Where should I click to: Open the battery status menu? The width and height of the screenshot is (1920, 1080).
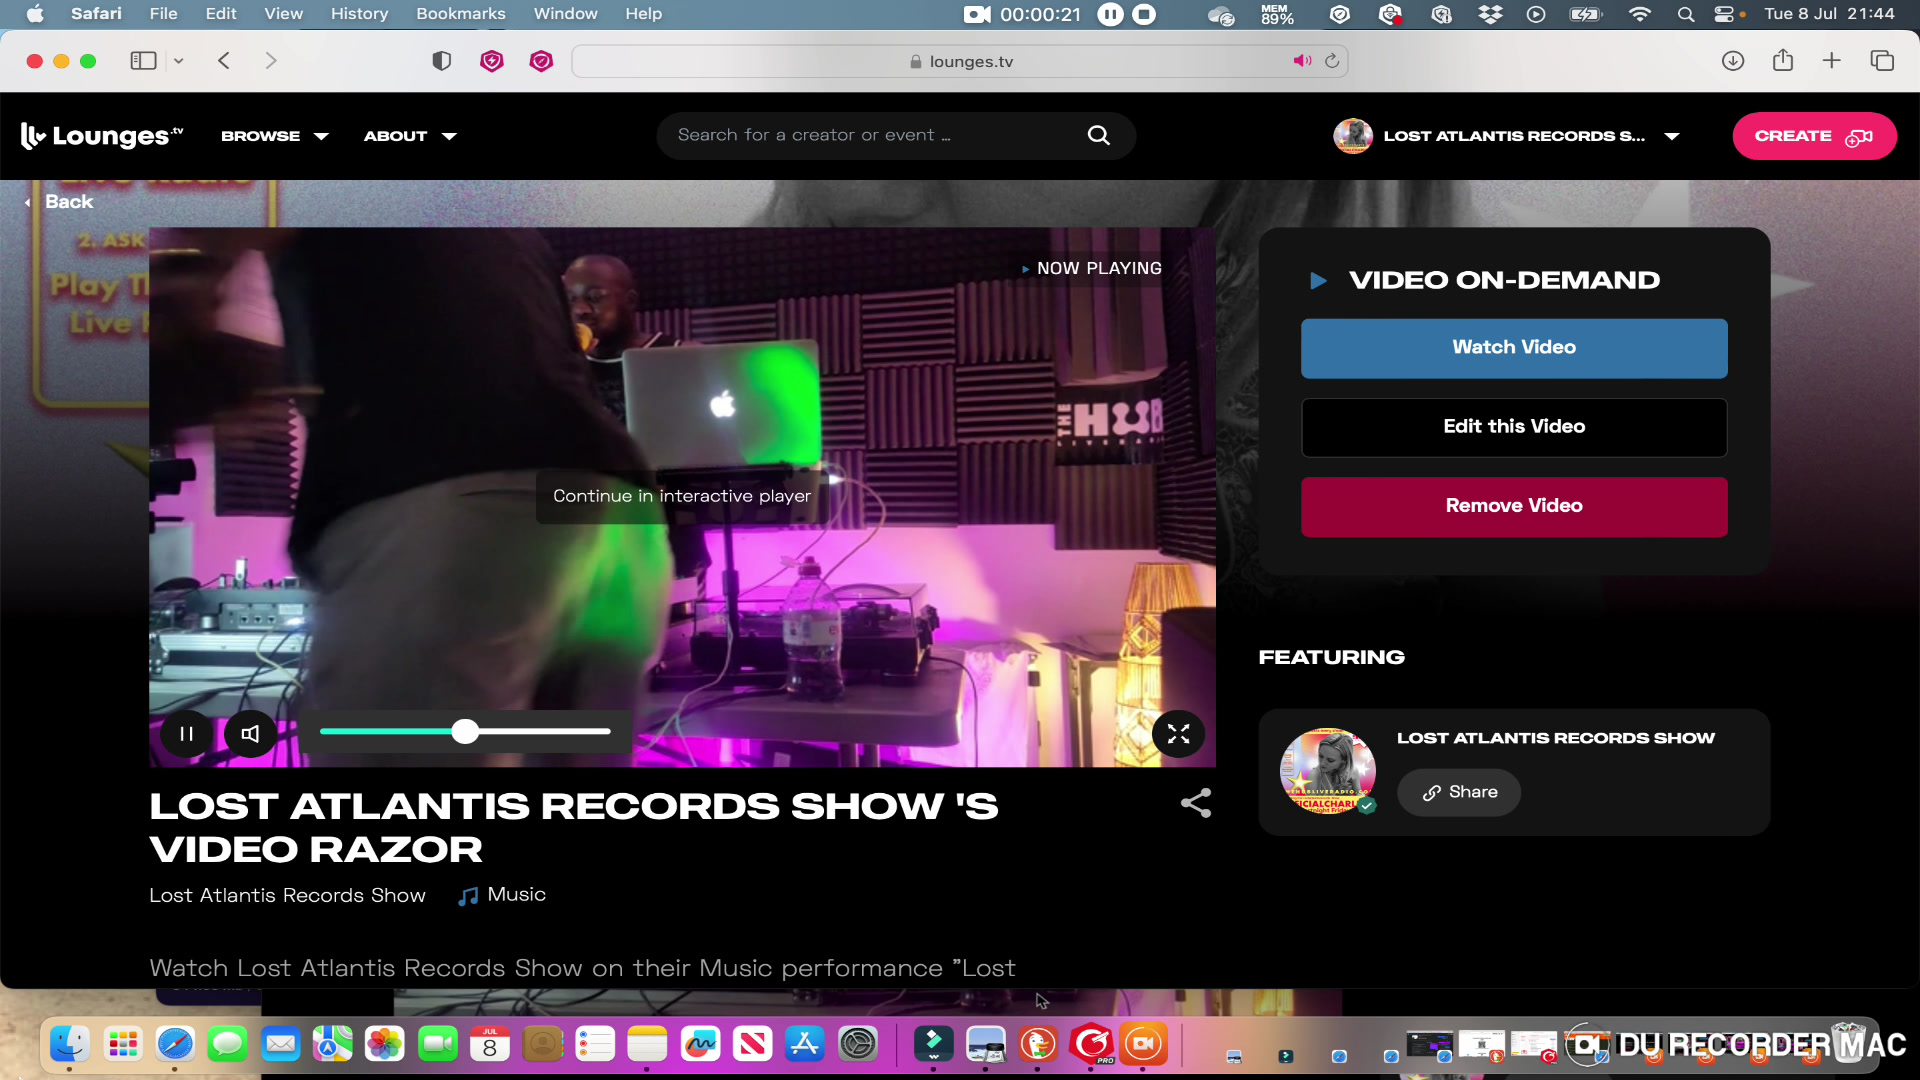pos(1586,14)
